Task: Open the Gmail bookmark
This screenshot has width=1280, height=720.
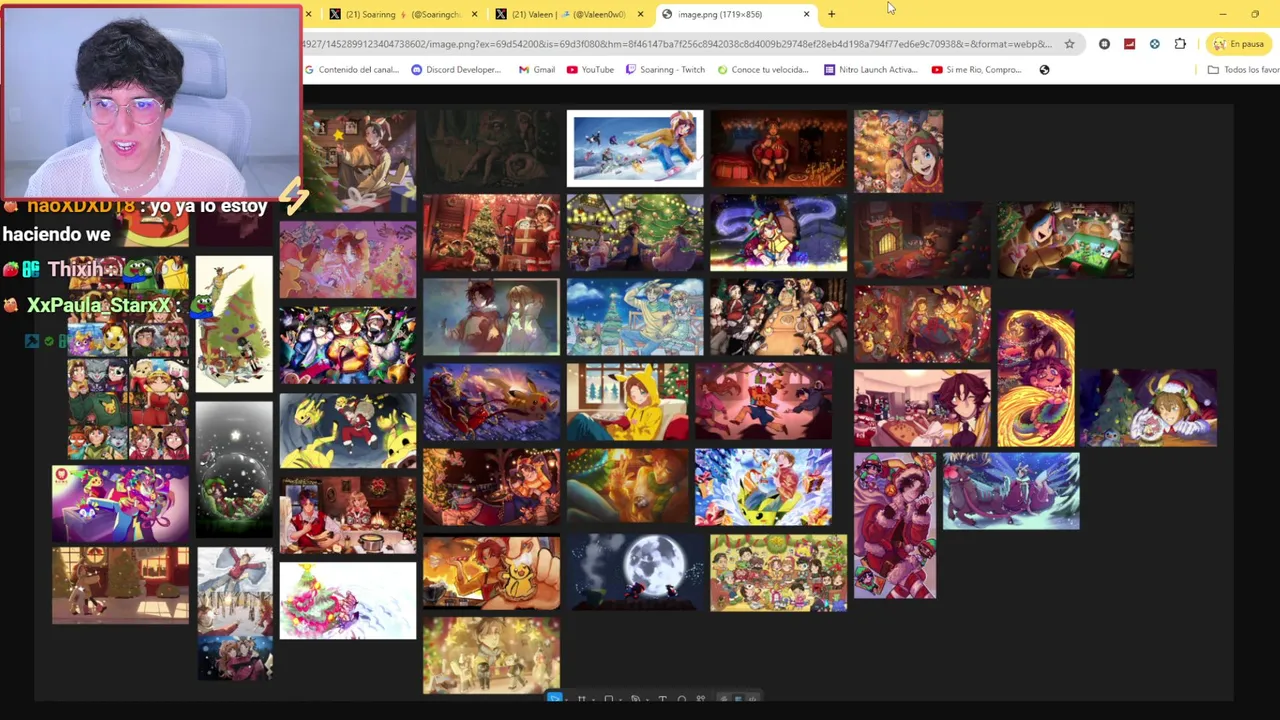Action: click(537, 70)
